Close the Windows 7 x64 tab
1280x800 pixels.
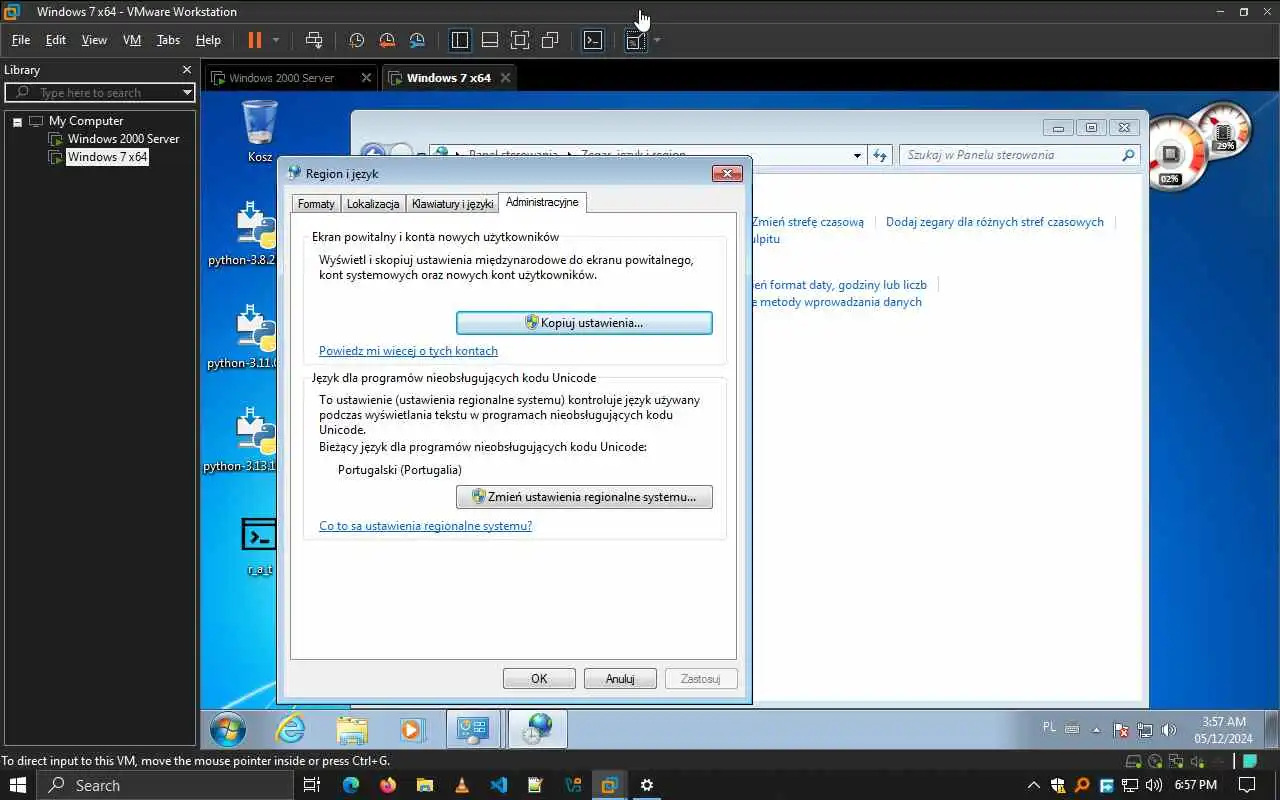(x=505, y=78)
